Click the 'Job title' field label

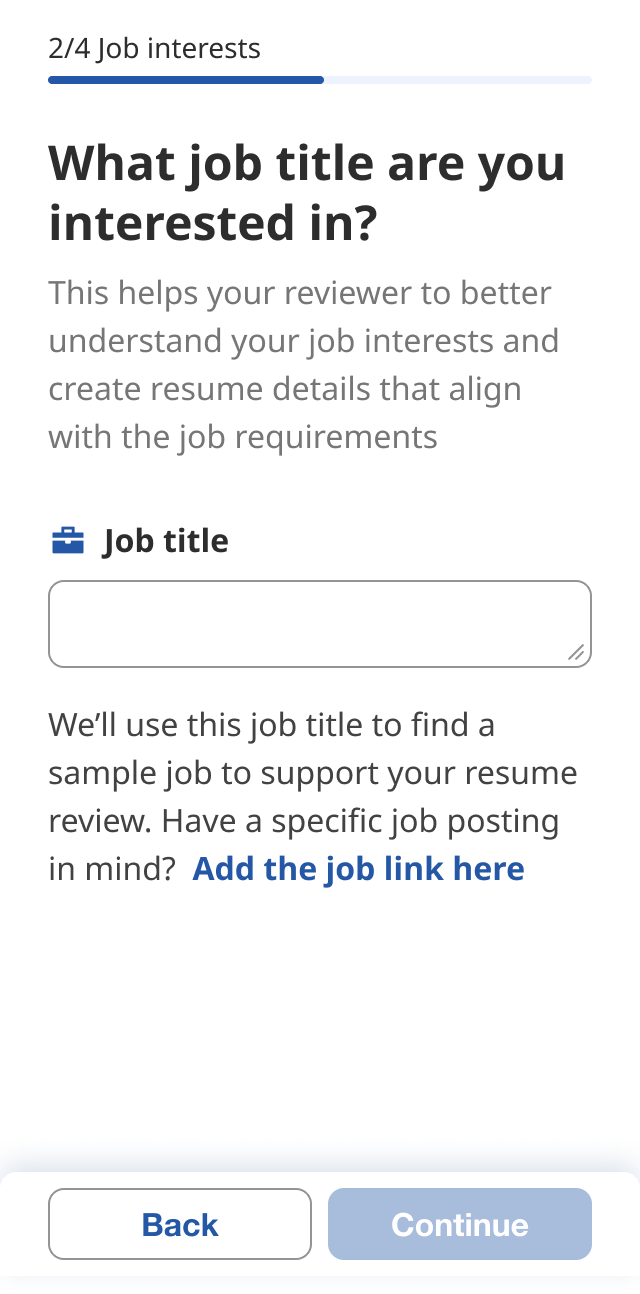coord(165,541)
